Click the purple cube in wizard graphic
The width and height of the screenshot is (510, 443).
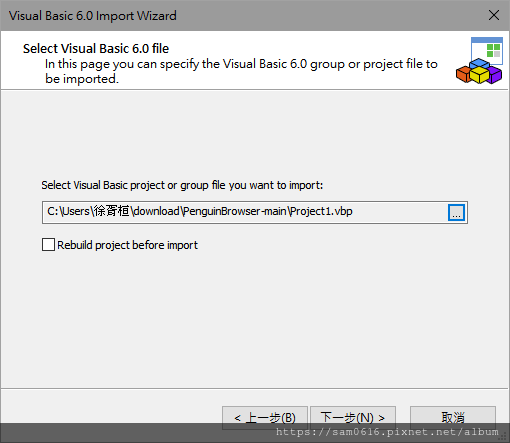tap(495, 74)
